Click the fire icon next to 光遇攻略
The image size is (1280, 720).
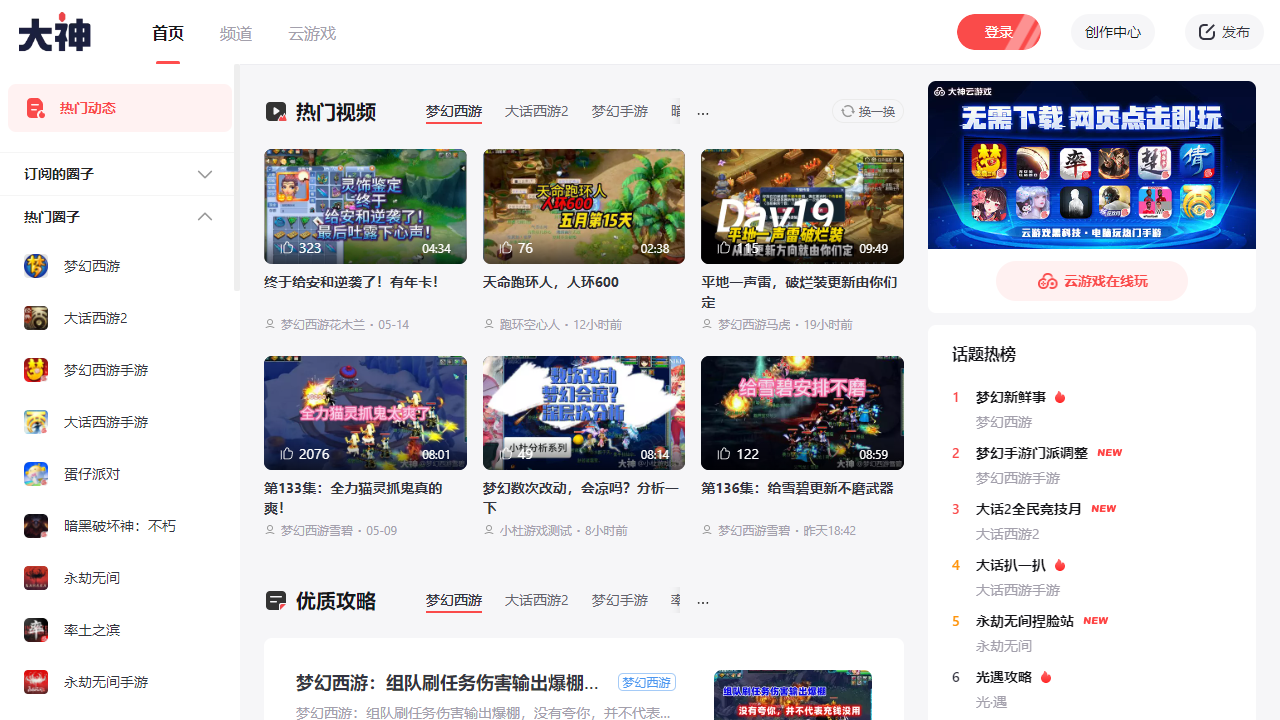1046,677
